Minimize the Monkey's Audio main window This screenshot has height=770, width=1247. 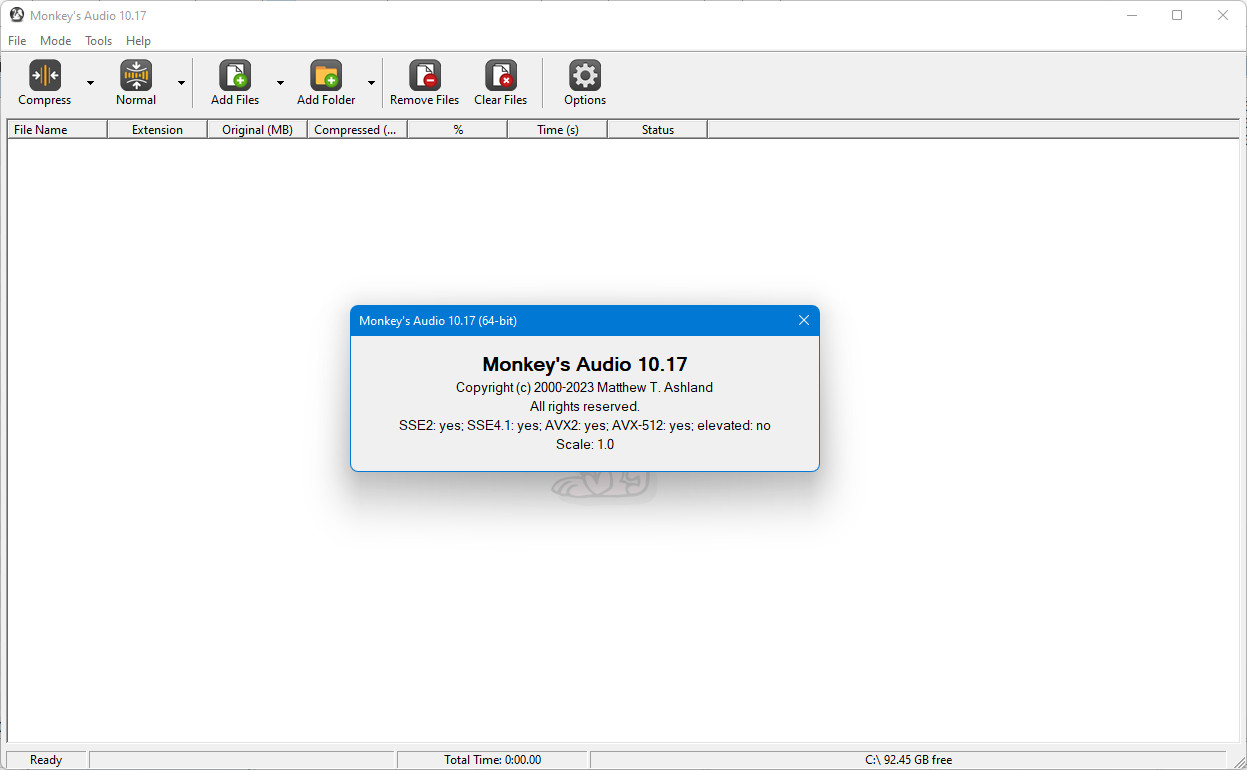1132,15
